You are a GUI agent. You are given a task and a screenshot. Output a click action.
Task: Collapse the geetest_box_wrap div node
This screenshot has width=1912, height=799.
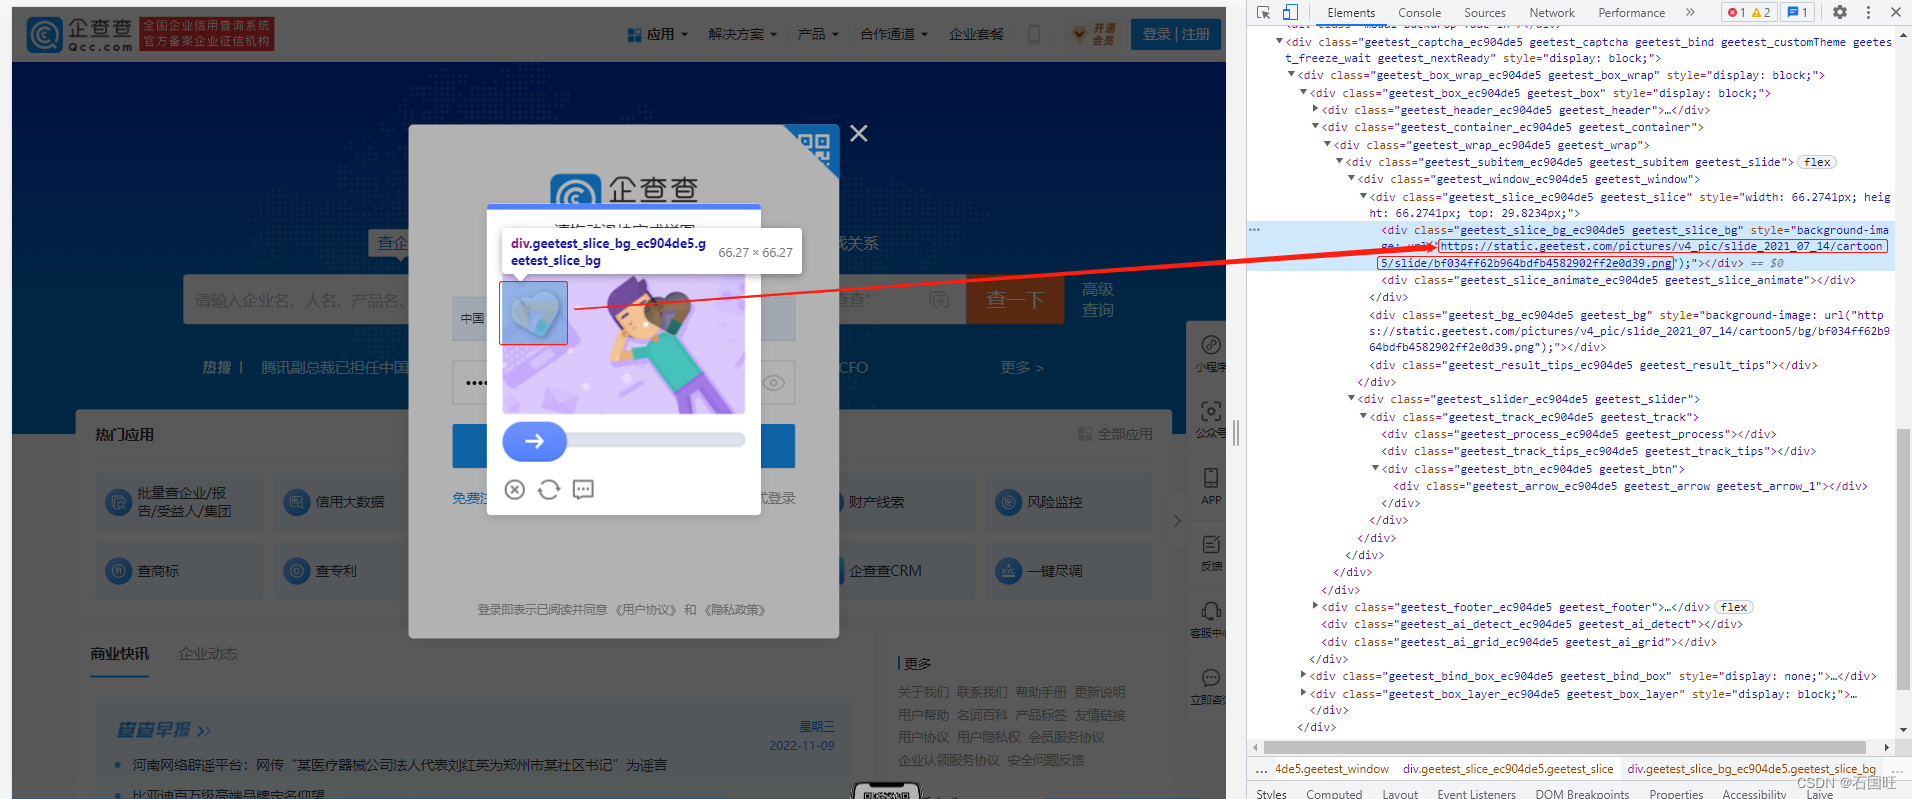pyautogui.click(x=1291, y=74)
